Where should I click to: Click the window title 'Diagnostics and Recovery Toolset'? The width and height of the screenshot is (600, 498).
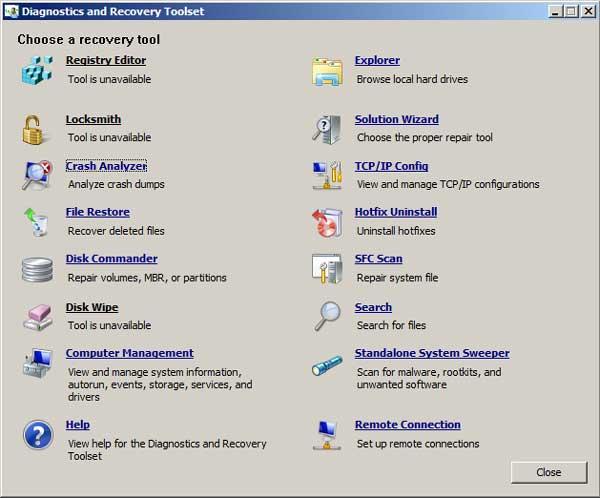[x=112, y=11]
